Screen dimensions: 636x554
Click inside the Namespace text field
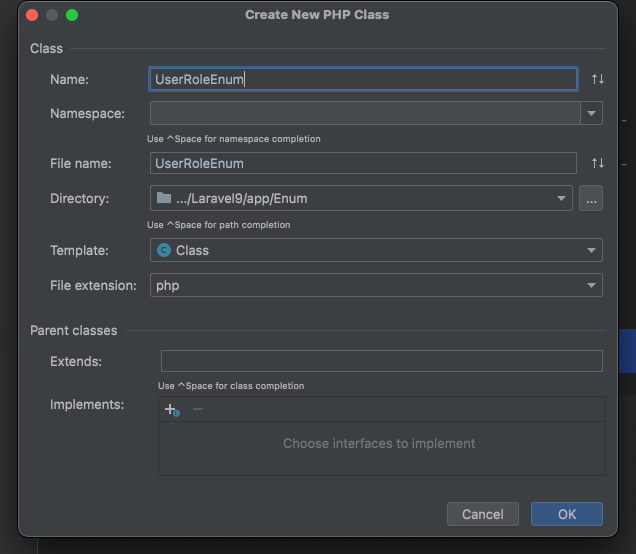[365, 113]
